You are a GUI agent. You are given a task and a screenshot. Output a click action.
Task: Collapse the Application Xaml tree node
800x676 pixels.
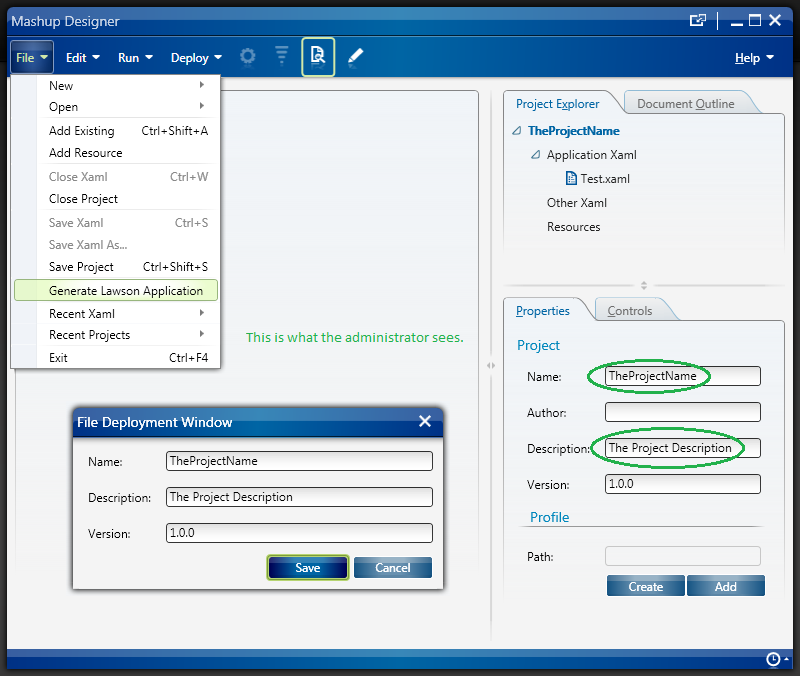pos(536,155)
